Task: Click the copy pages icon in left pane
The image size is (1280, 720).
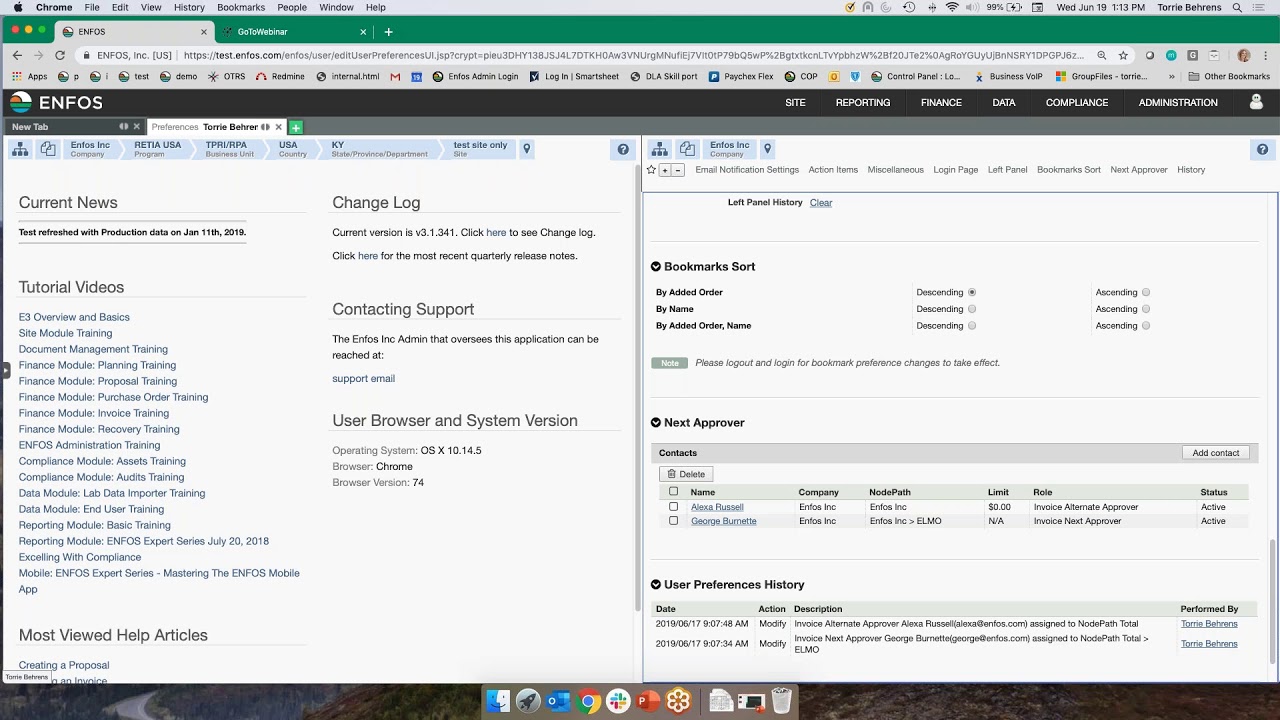Action: tap(48, 149)
